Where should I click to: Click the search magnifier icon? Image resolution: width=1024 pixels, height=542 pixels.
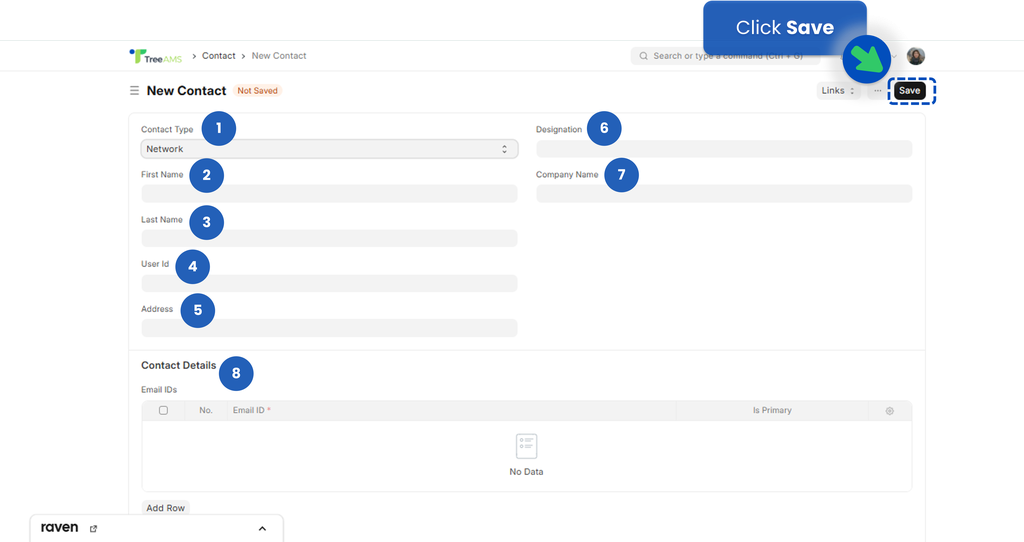coord(643,56)
